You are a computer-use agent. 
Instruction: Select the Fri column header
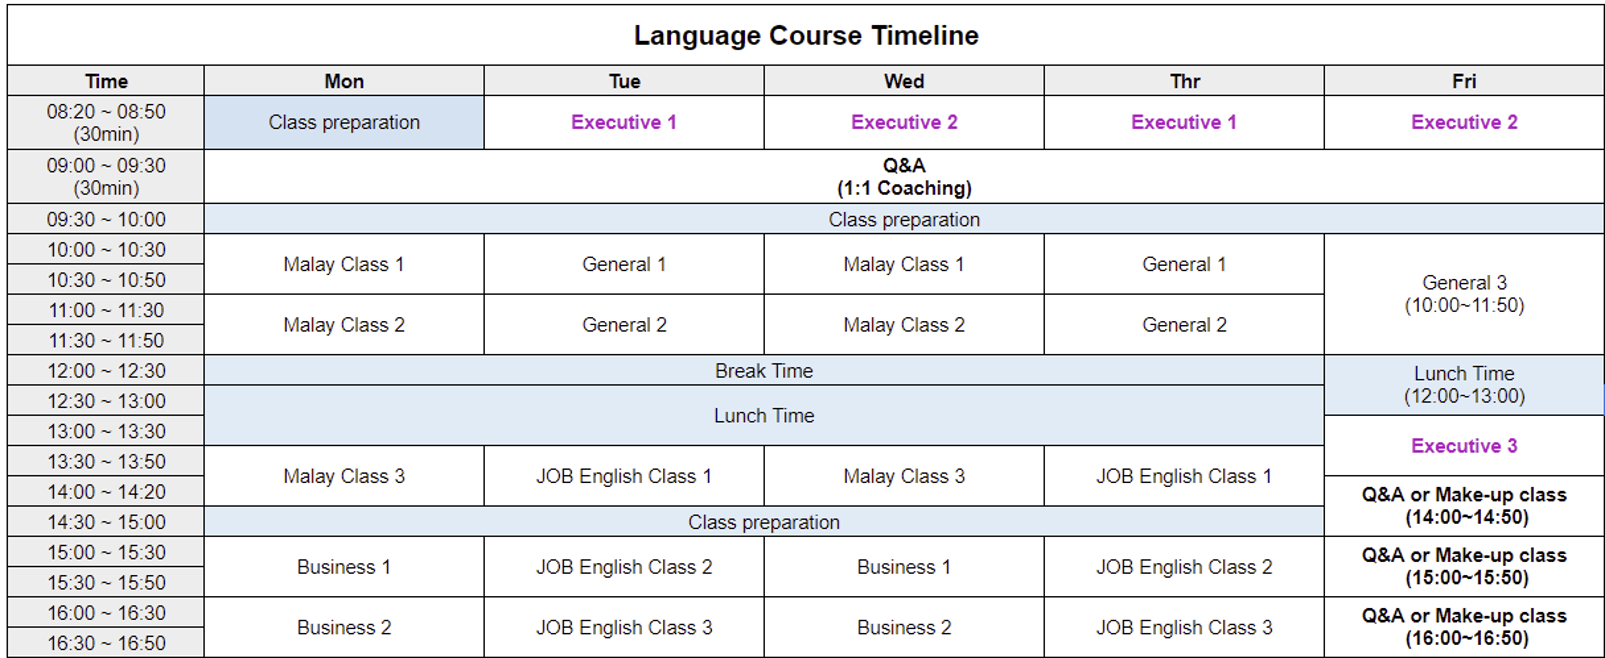coord(1464,81)
